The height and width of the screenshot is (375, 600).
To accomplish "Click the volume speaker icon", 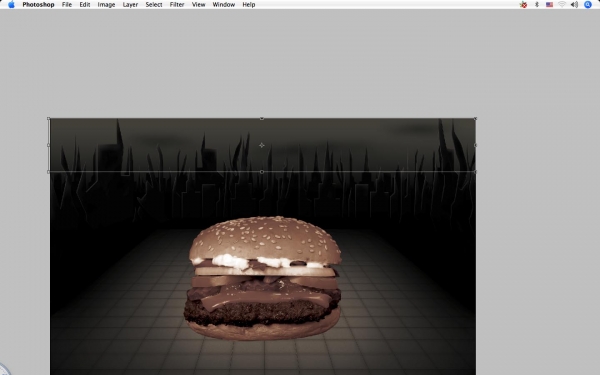I will pos(574,5).
